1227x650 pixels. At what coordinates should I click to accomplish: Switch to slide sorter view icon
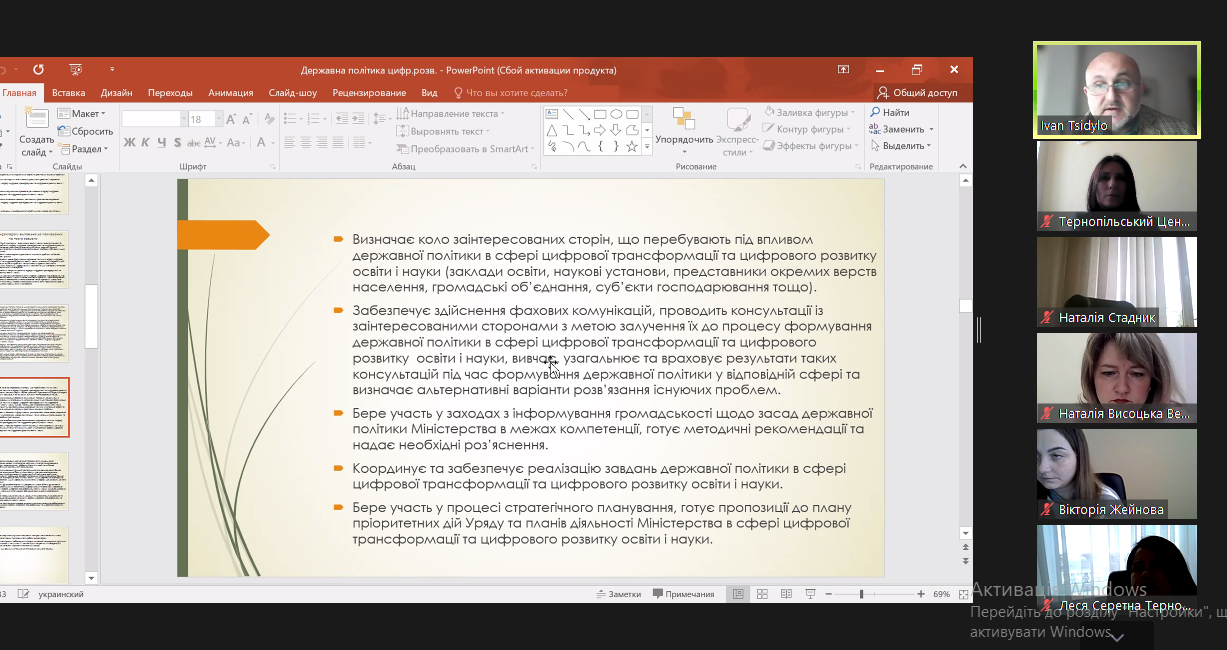point(762,594)
